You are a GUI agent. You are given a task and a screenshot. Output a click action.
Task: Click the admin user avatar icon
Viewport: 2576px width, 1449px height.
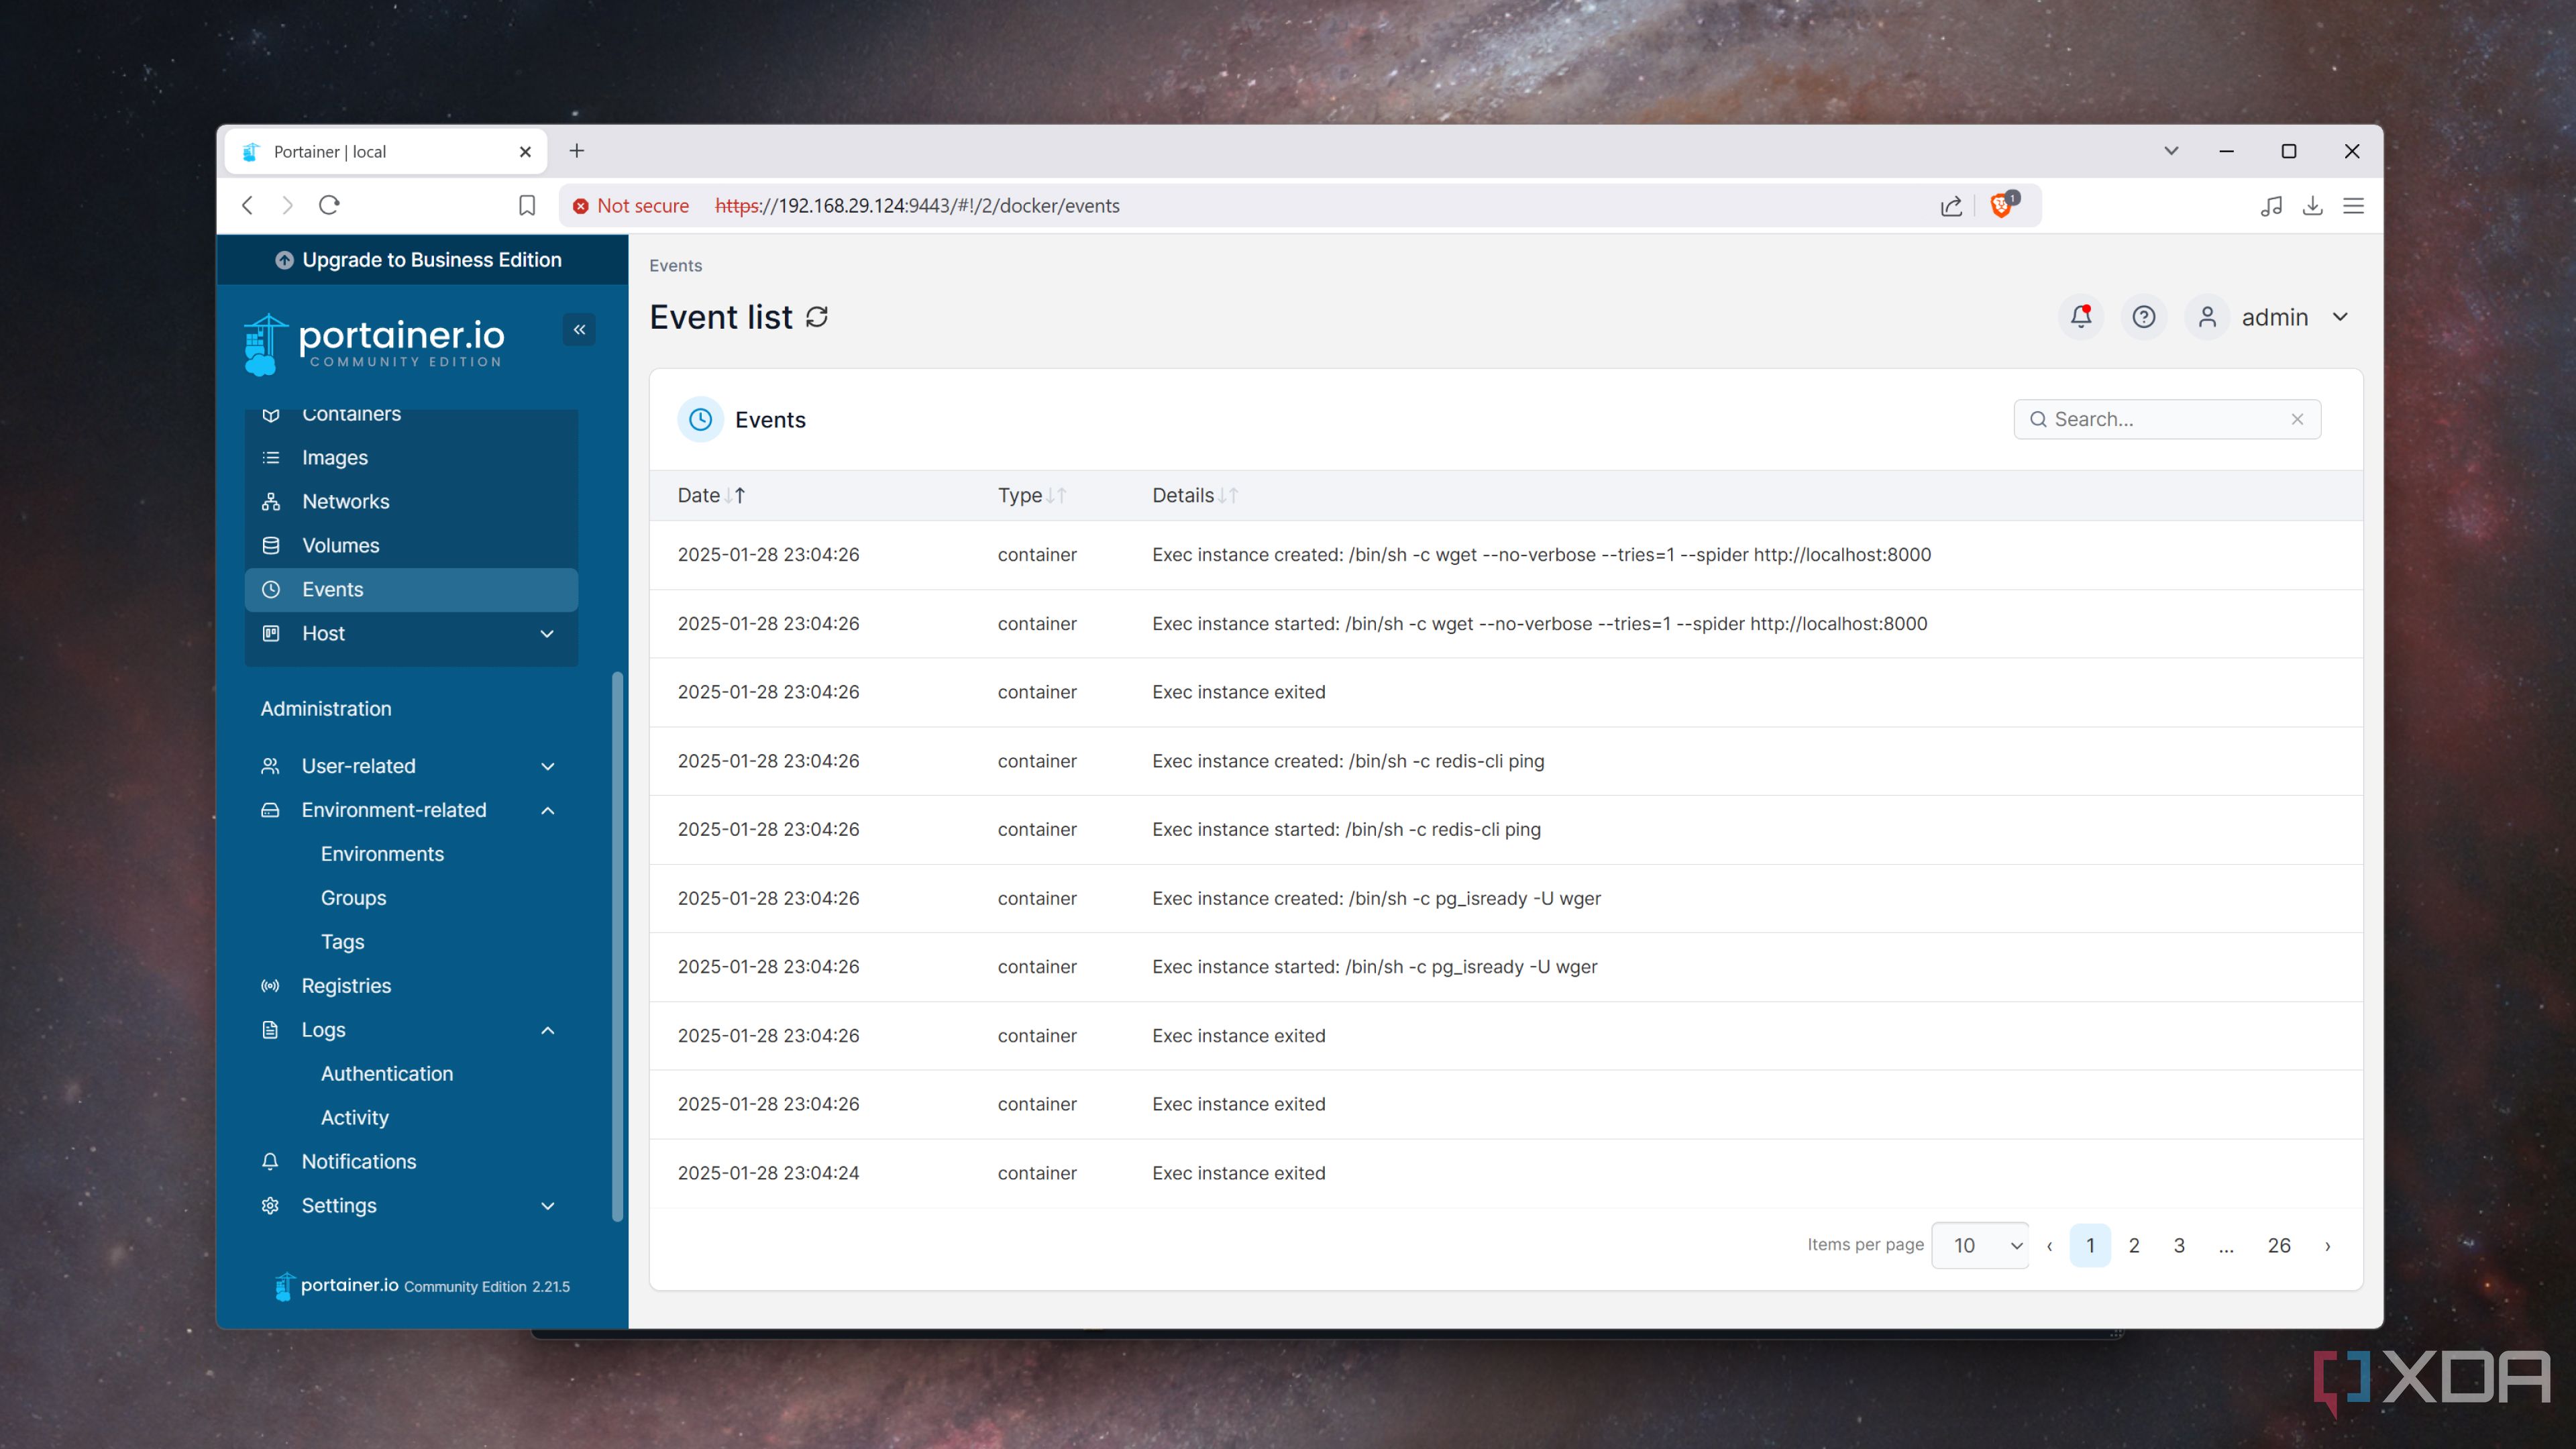click(x=2207, y=317)
